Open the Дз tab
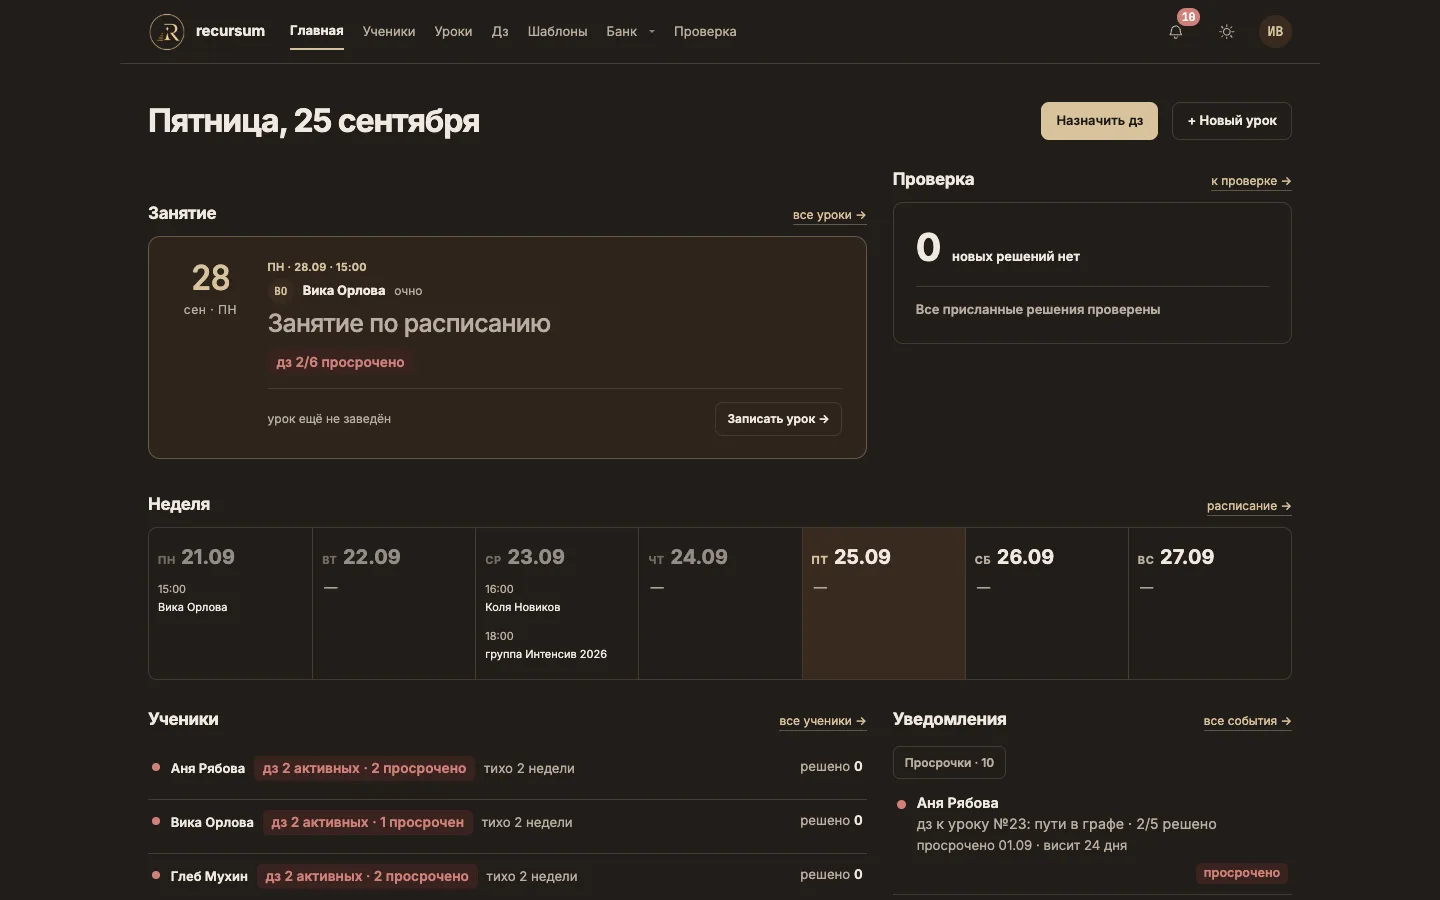Screen dimensions: 1440x900 tap(500, 32)
